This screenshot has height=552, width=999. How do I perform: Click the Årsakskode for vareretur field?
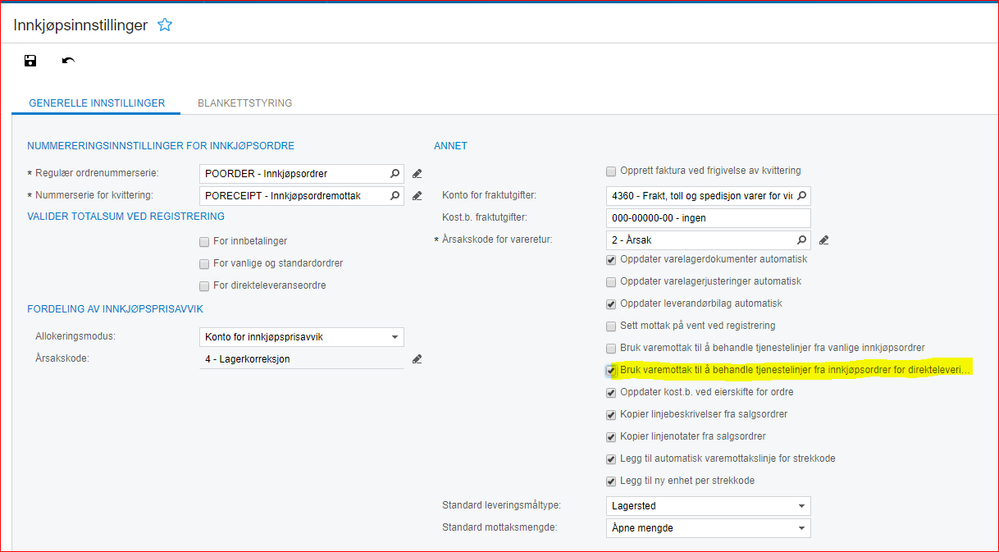pos(699,240)
